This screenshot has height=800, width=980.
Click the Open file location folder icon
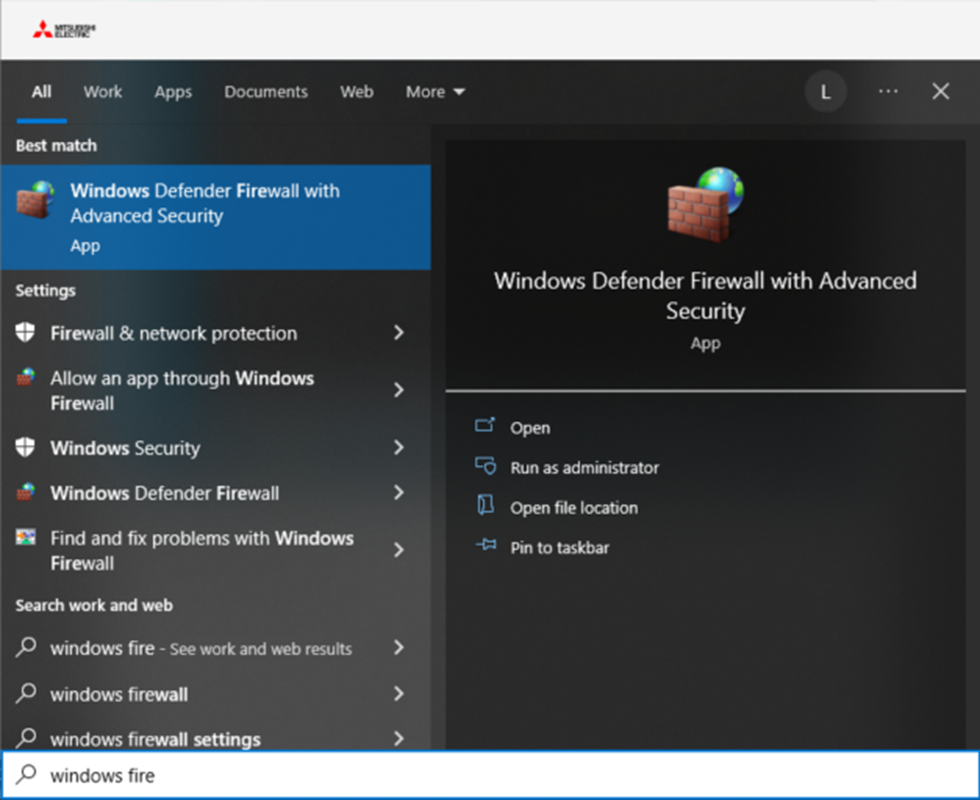pyautogui.click(x=485, y=506)
